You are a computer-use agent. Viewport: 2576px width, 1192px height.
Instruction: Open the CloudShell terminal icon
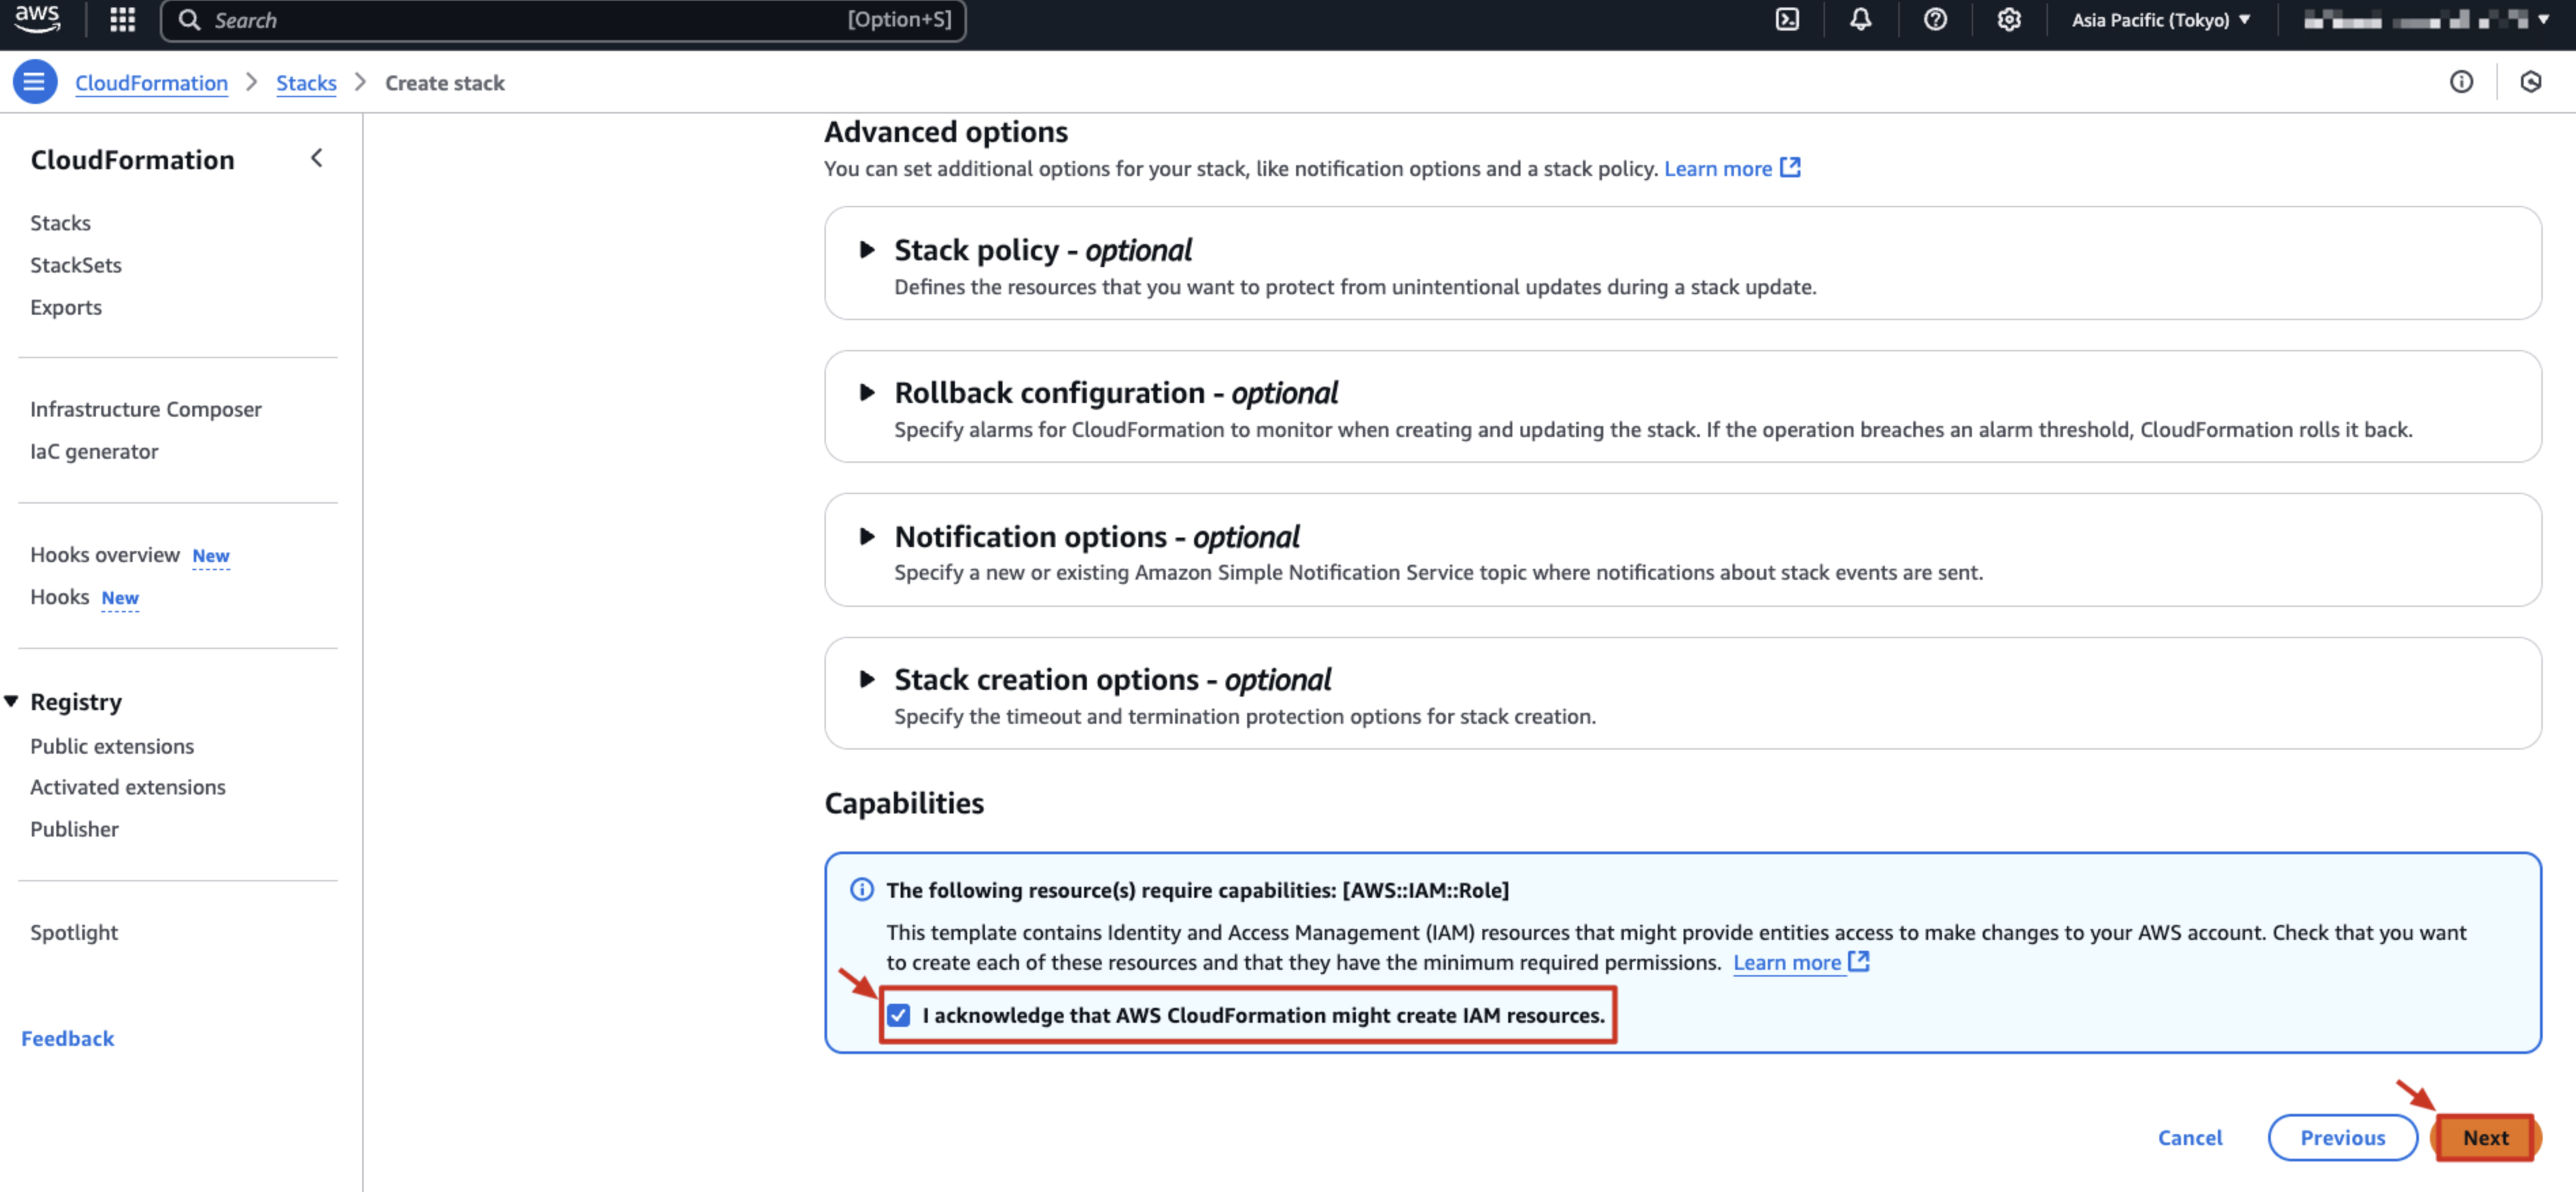(x=1787, y=20)
